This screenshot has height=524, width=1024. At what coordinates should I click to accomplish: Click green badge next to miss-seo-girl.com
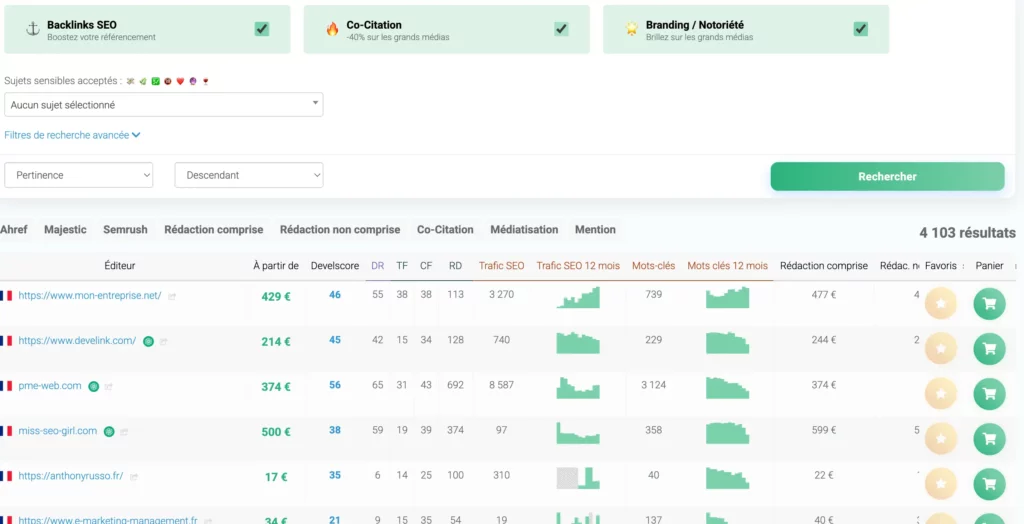[x=109, y=431]
